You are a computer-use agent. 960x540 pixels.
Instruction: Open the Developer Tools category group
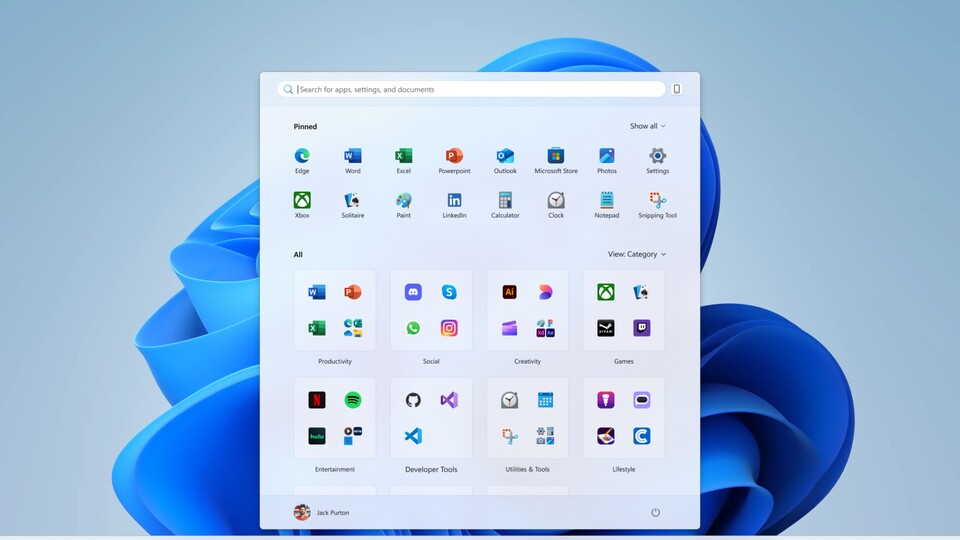point(431,418)
